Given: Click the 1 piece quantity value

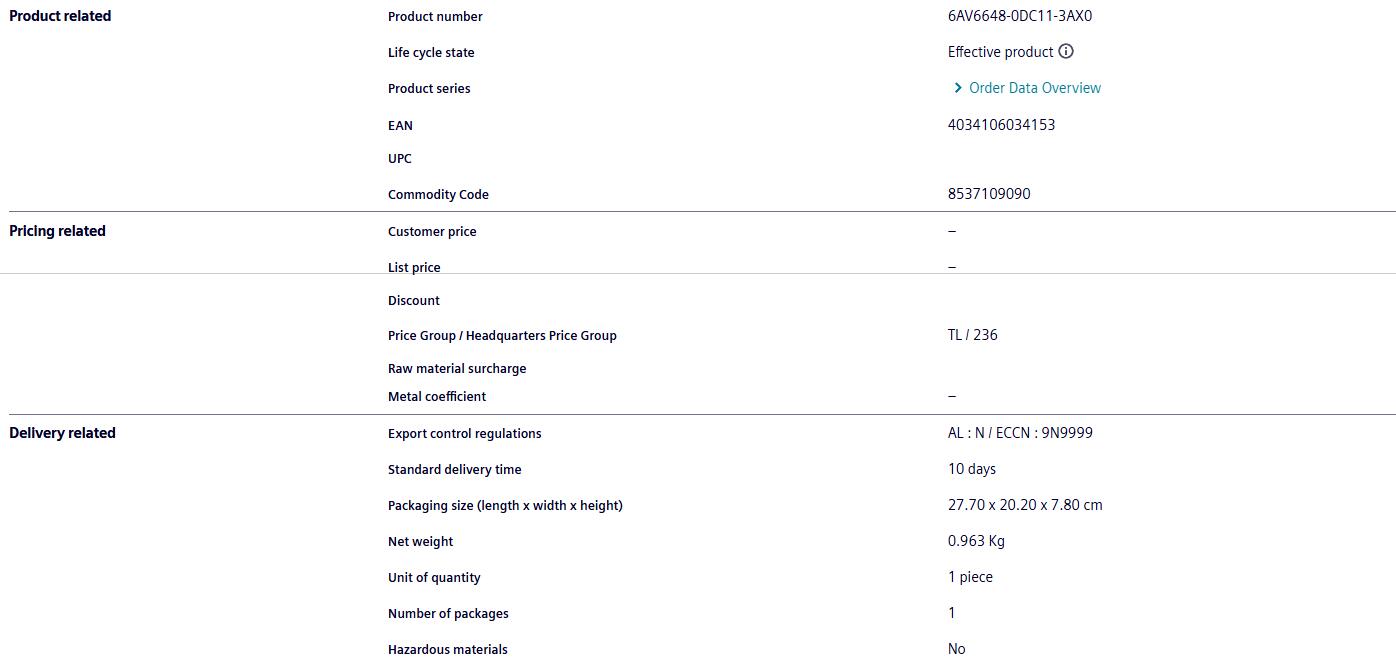Looking at the screenshot, I should click(x=970, y=577).
